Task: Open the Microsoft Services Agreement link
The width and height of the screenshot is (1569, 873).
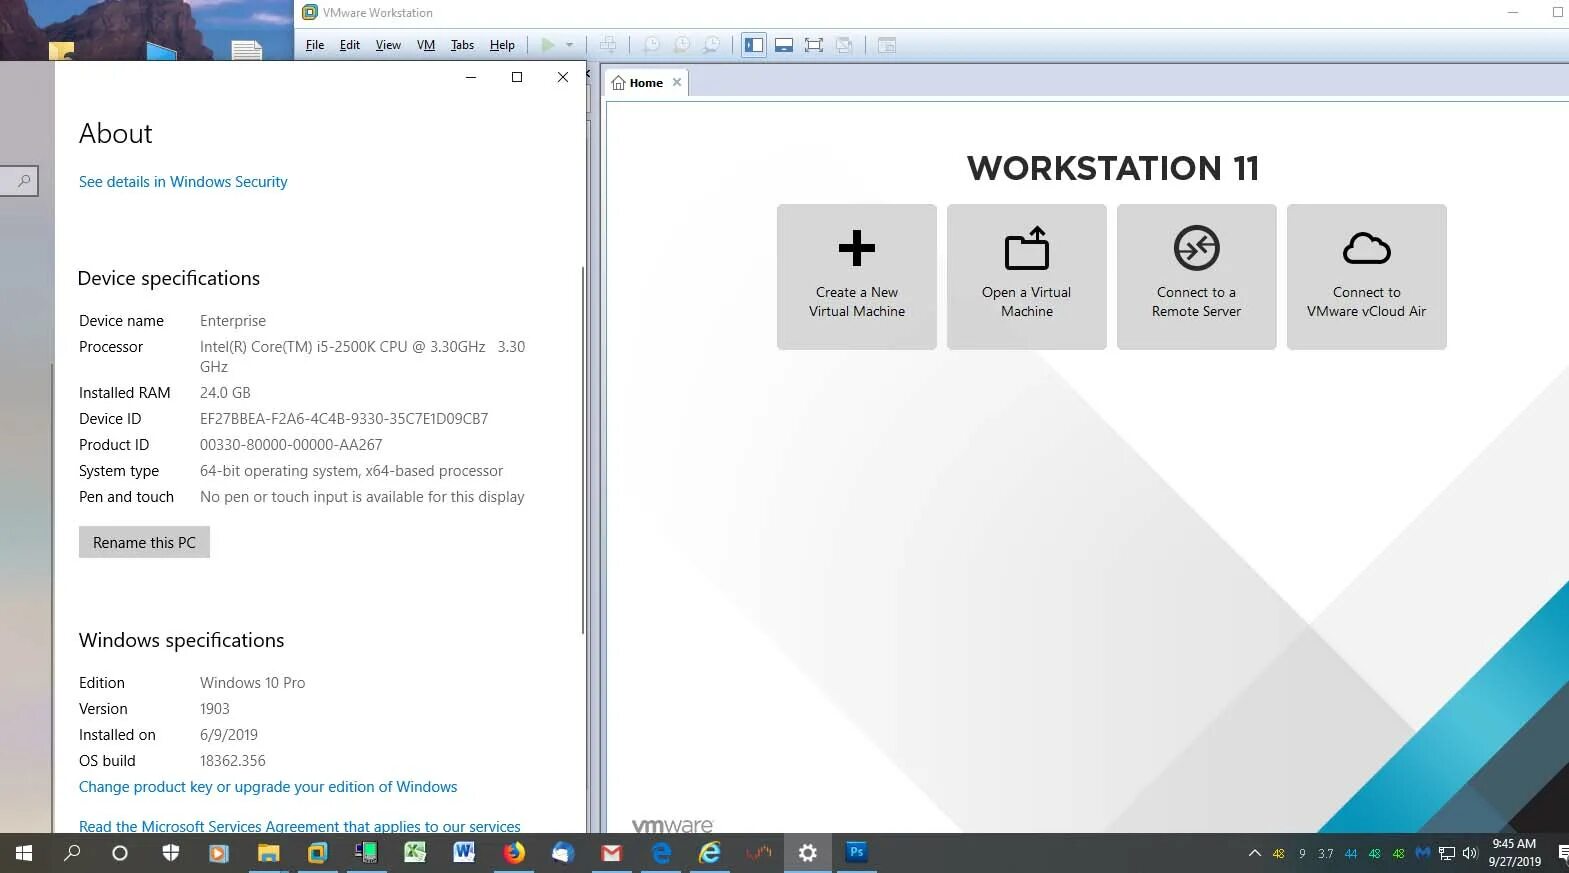Action: pyautogui.click(x=300, y=826)
